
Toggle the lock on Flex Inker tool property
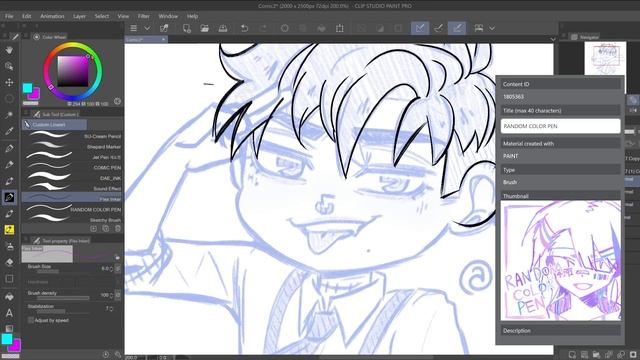click(117, 257)
